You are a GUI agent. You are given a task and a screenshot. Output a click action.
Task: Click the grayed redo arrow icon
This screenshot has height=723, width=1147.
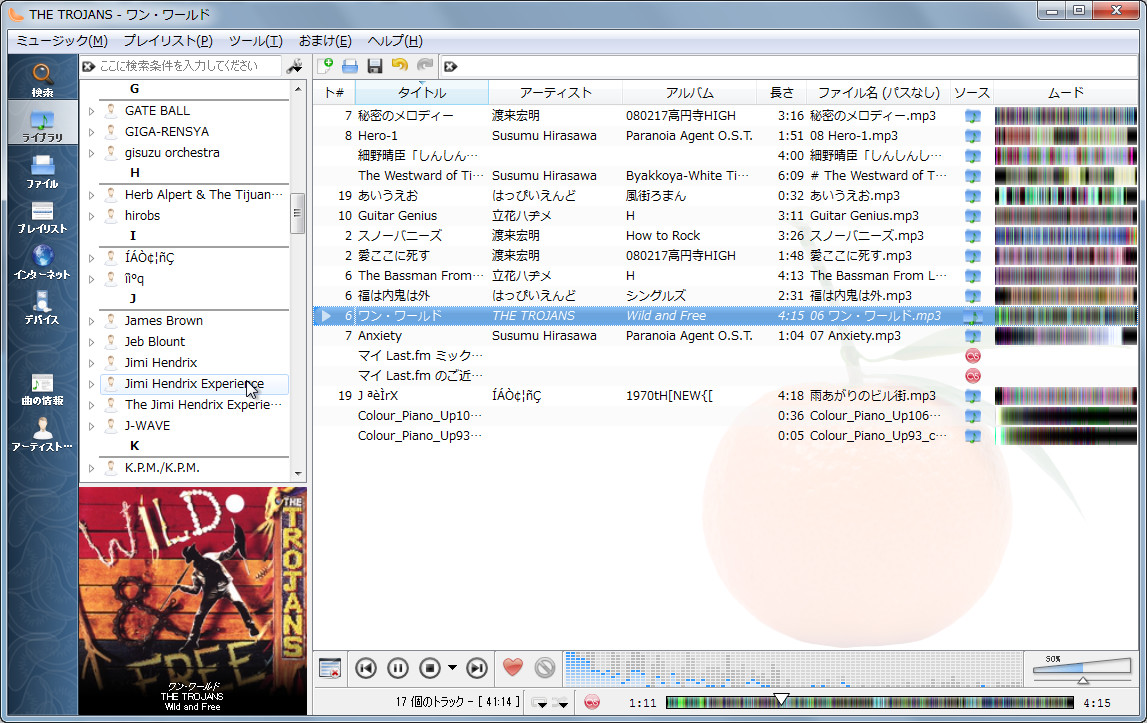[425, 66]
